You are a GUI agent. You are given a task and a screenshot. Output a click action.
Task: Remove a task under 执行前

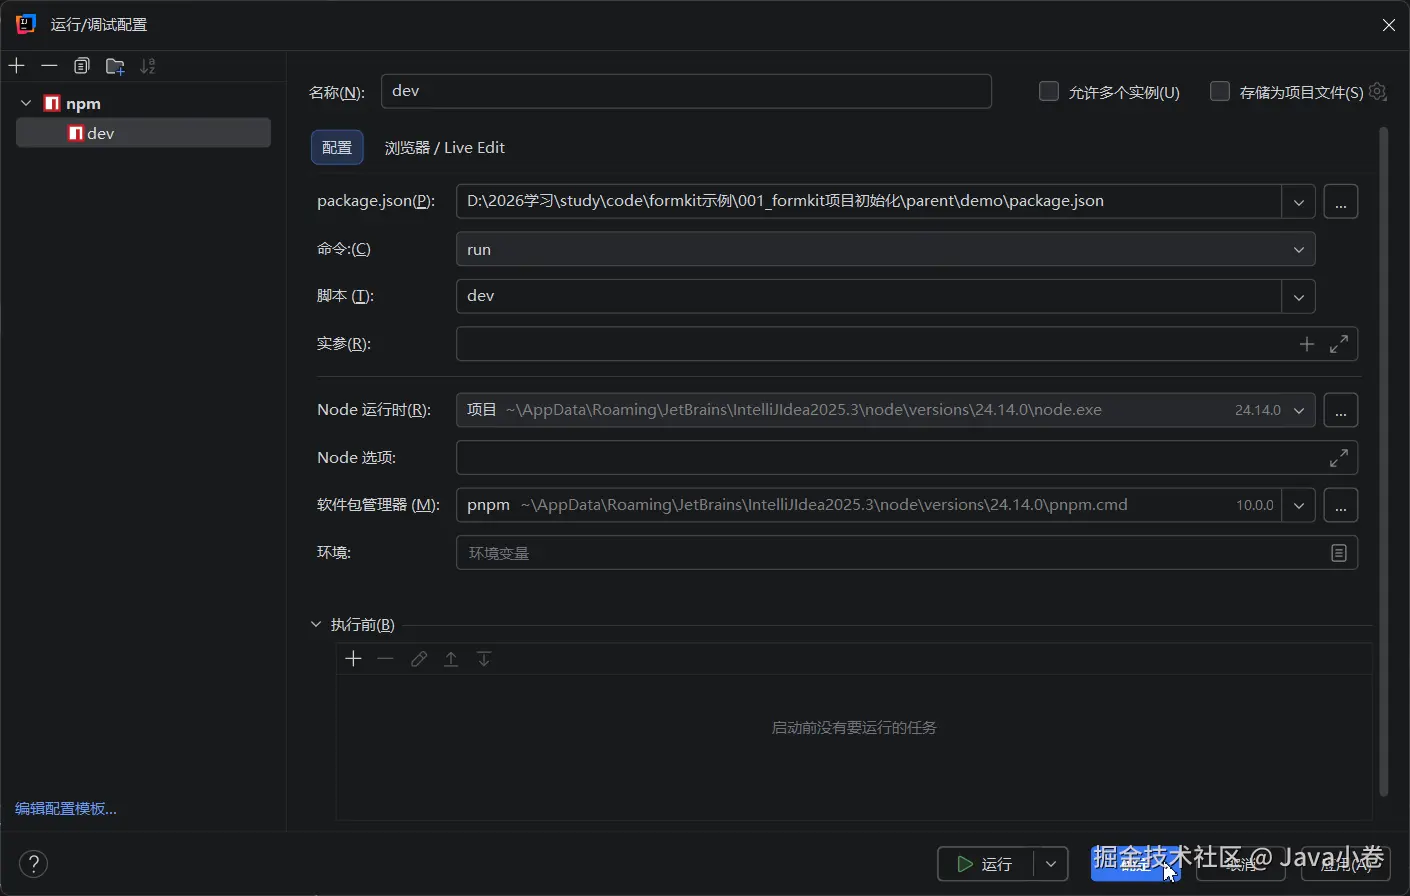tap(386, 659)
